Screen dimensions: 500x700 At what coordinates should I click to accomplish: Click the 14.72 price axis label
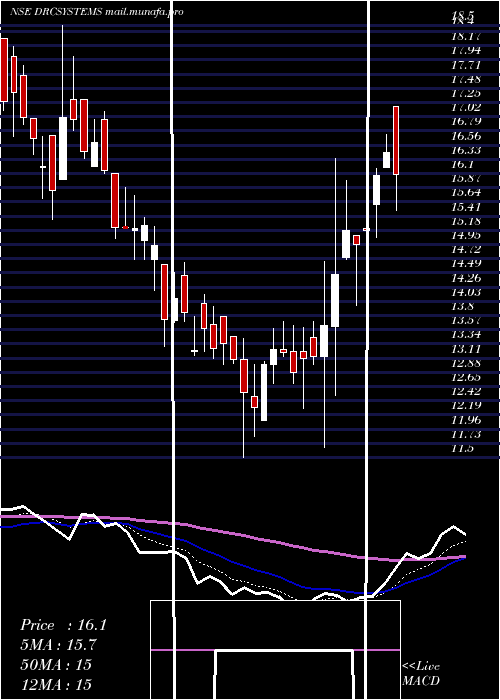(466, 249)
